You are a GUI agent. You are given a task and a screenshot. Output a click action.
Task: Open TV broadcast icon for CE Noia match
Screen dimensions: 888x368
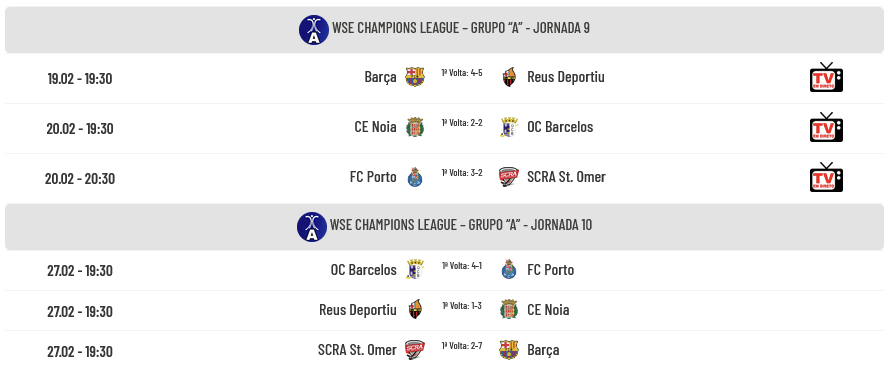tap(826, 127)
